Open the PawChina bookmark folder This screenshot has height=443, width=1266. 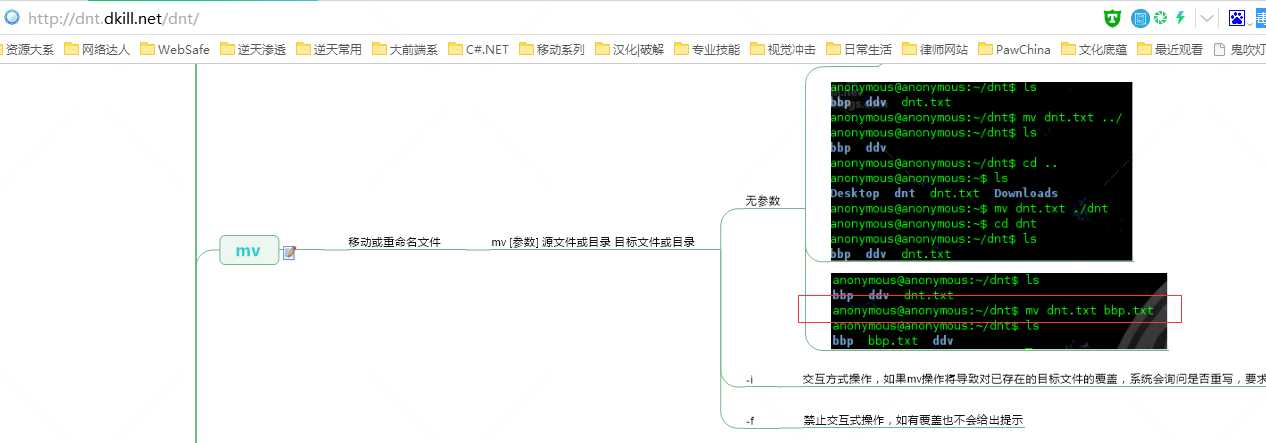tap(1015, 49)
